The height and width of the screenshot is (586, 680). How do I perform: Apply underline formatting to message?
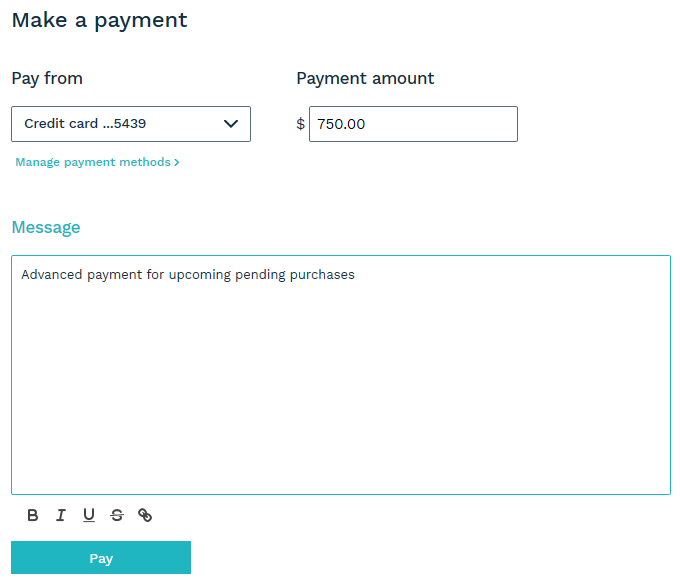(x=89, y=515)
